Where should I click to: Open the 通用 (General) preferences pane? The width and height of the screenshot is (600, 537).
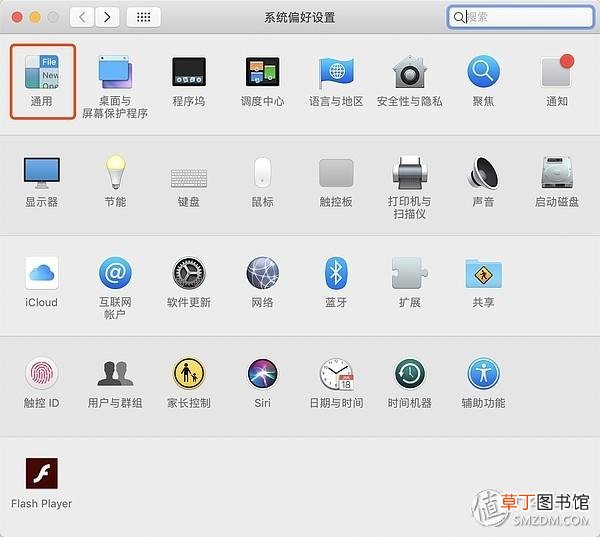point(42,81)
